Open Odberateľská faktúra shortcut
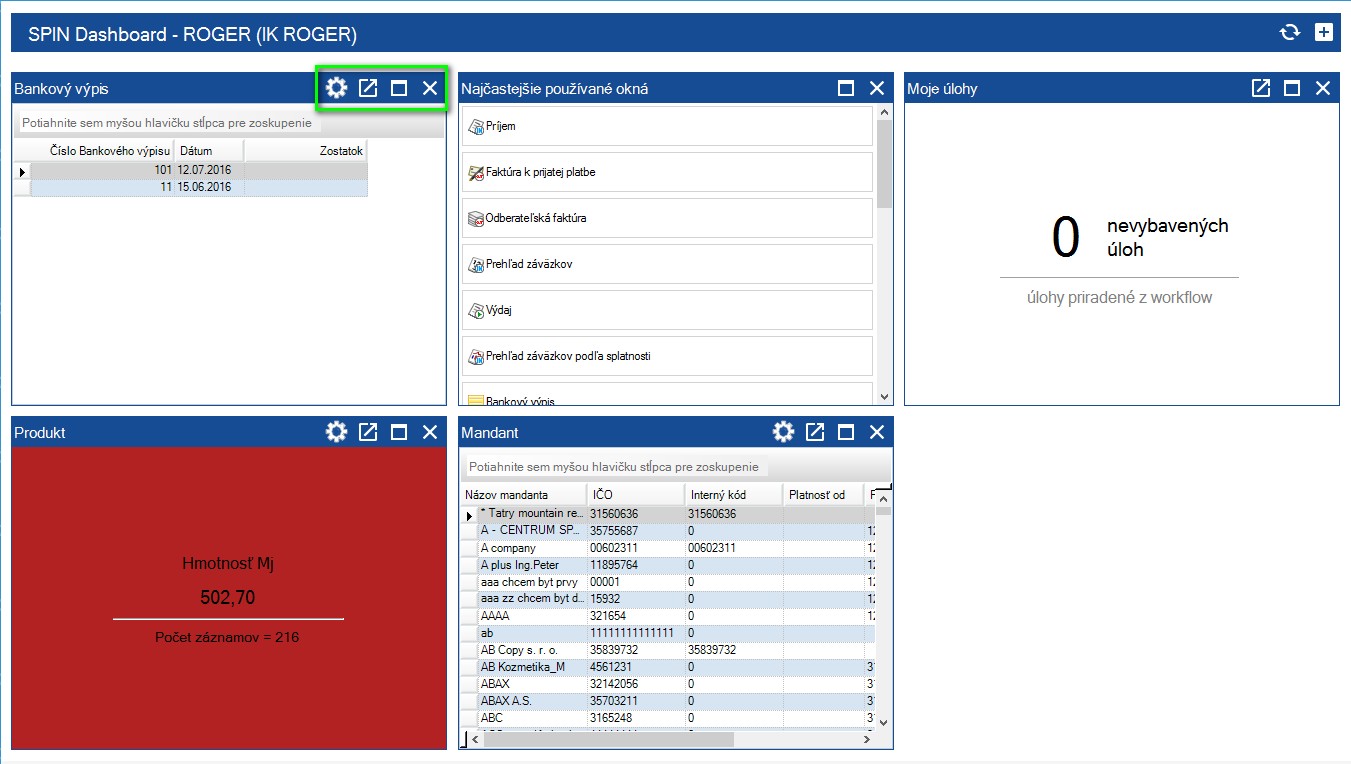Image resolution: width=1351 pixels, height=764 pixels. 667,218
